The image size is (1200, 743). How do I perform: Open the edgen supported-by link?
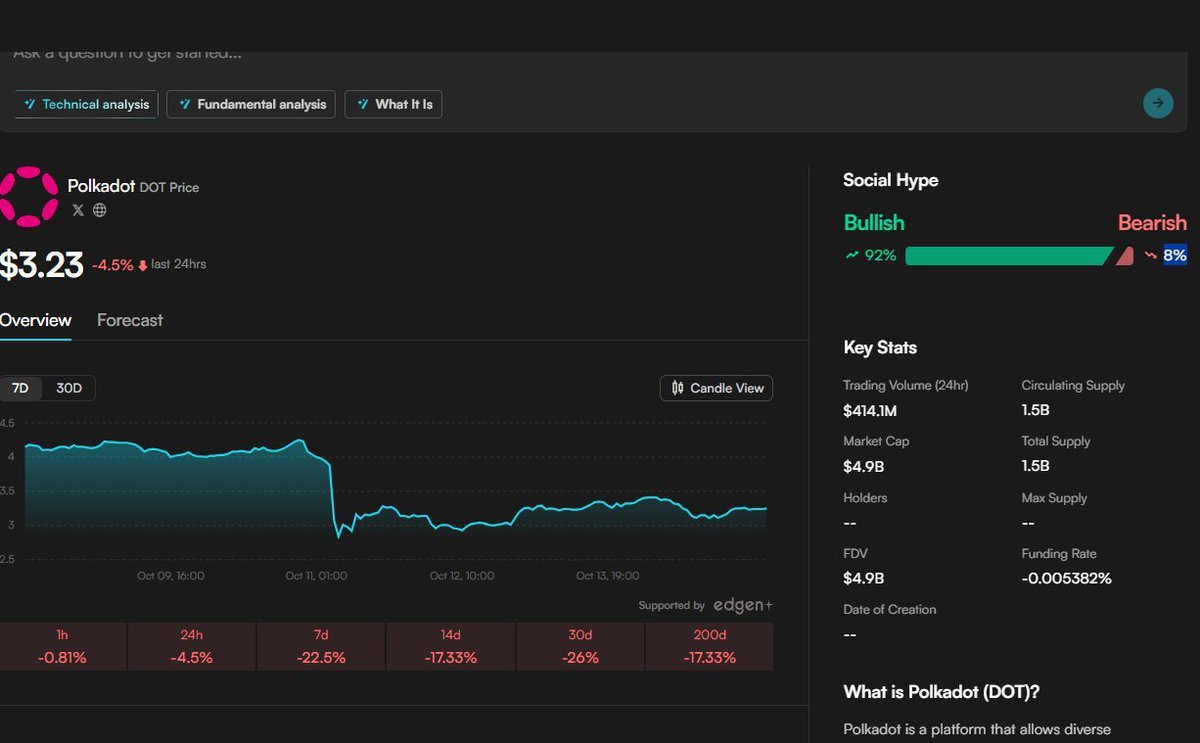[742, 605]
